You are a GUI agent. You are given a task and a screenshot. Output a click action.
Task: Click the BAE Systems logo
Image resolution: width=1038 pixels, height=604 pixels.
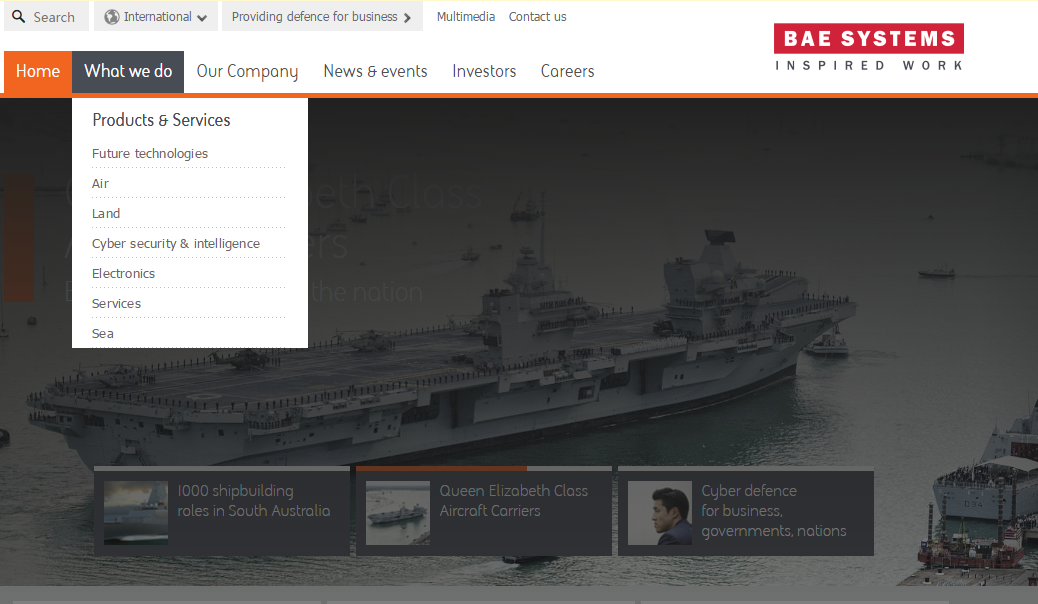(869, 47)
